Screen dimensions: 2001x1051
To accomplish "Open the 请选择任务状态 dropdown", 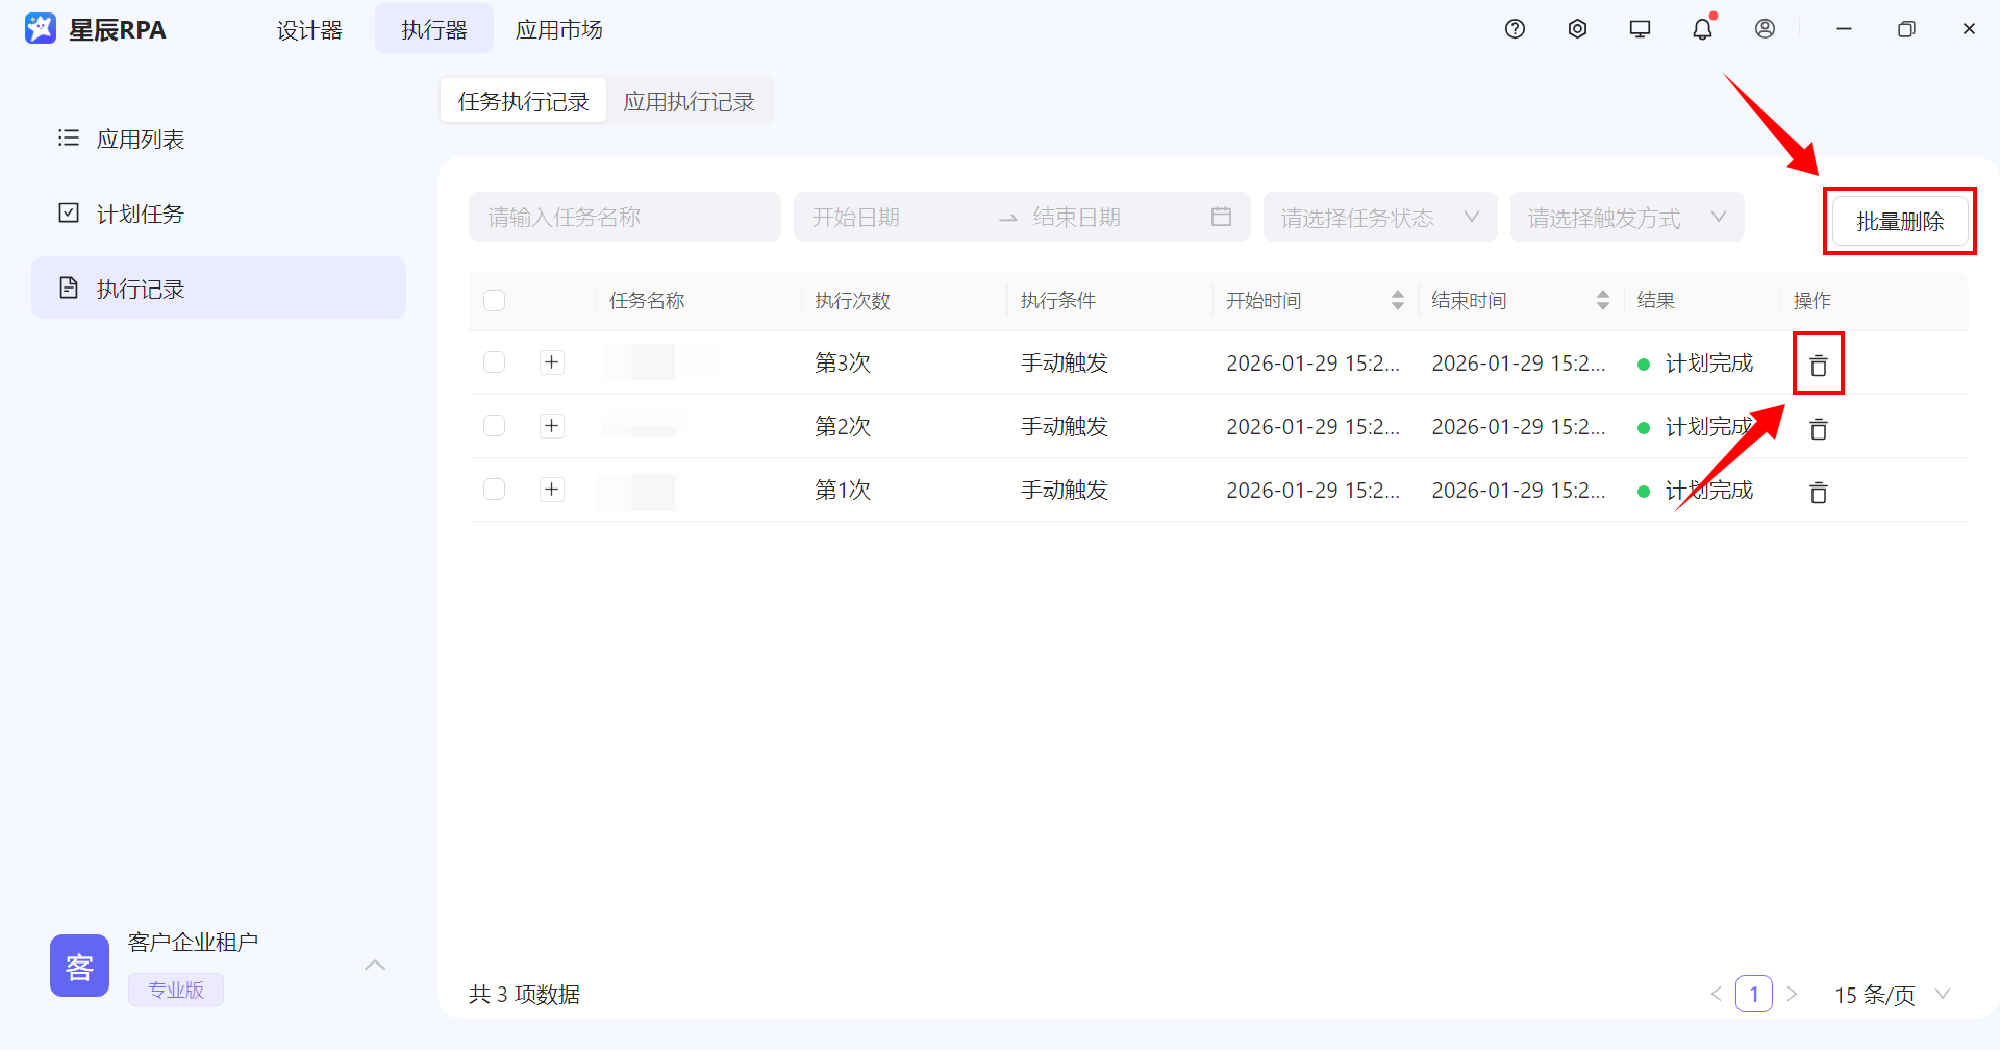I will tap(1380, 216).
